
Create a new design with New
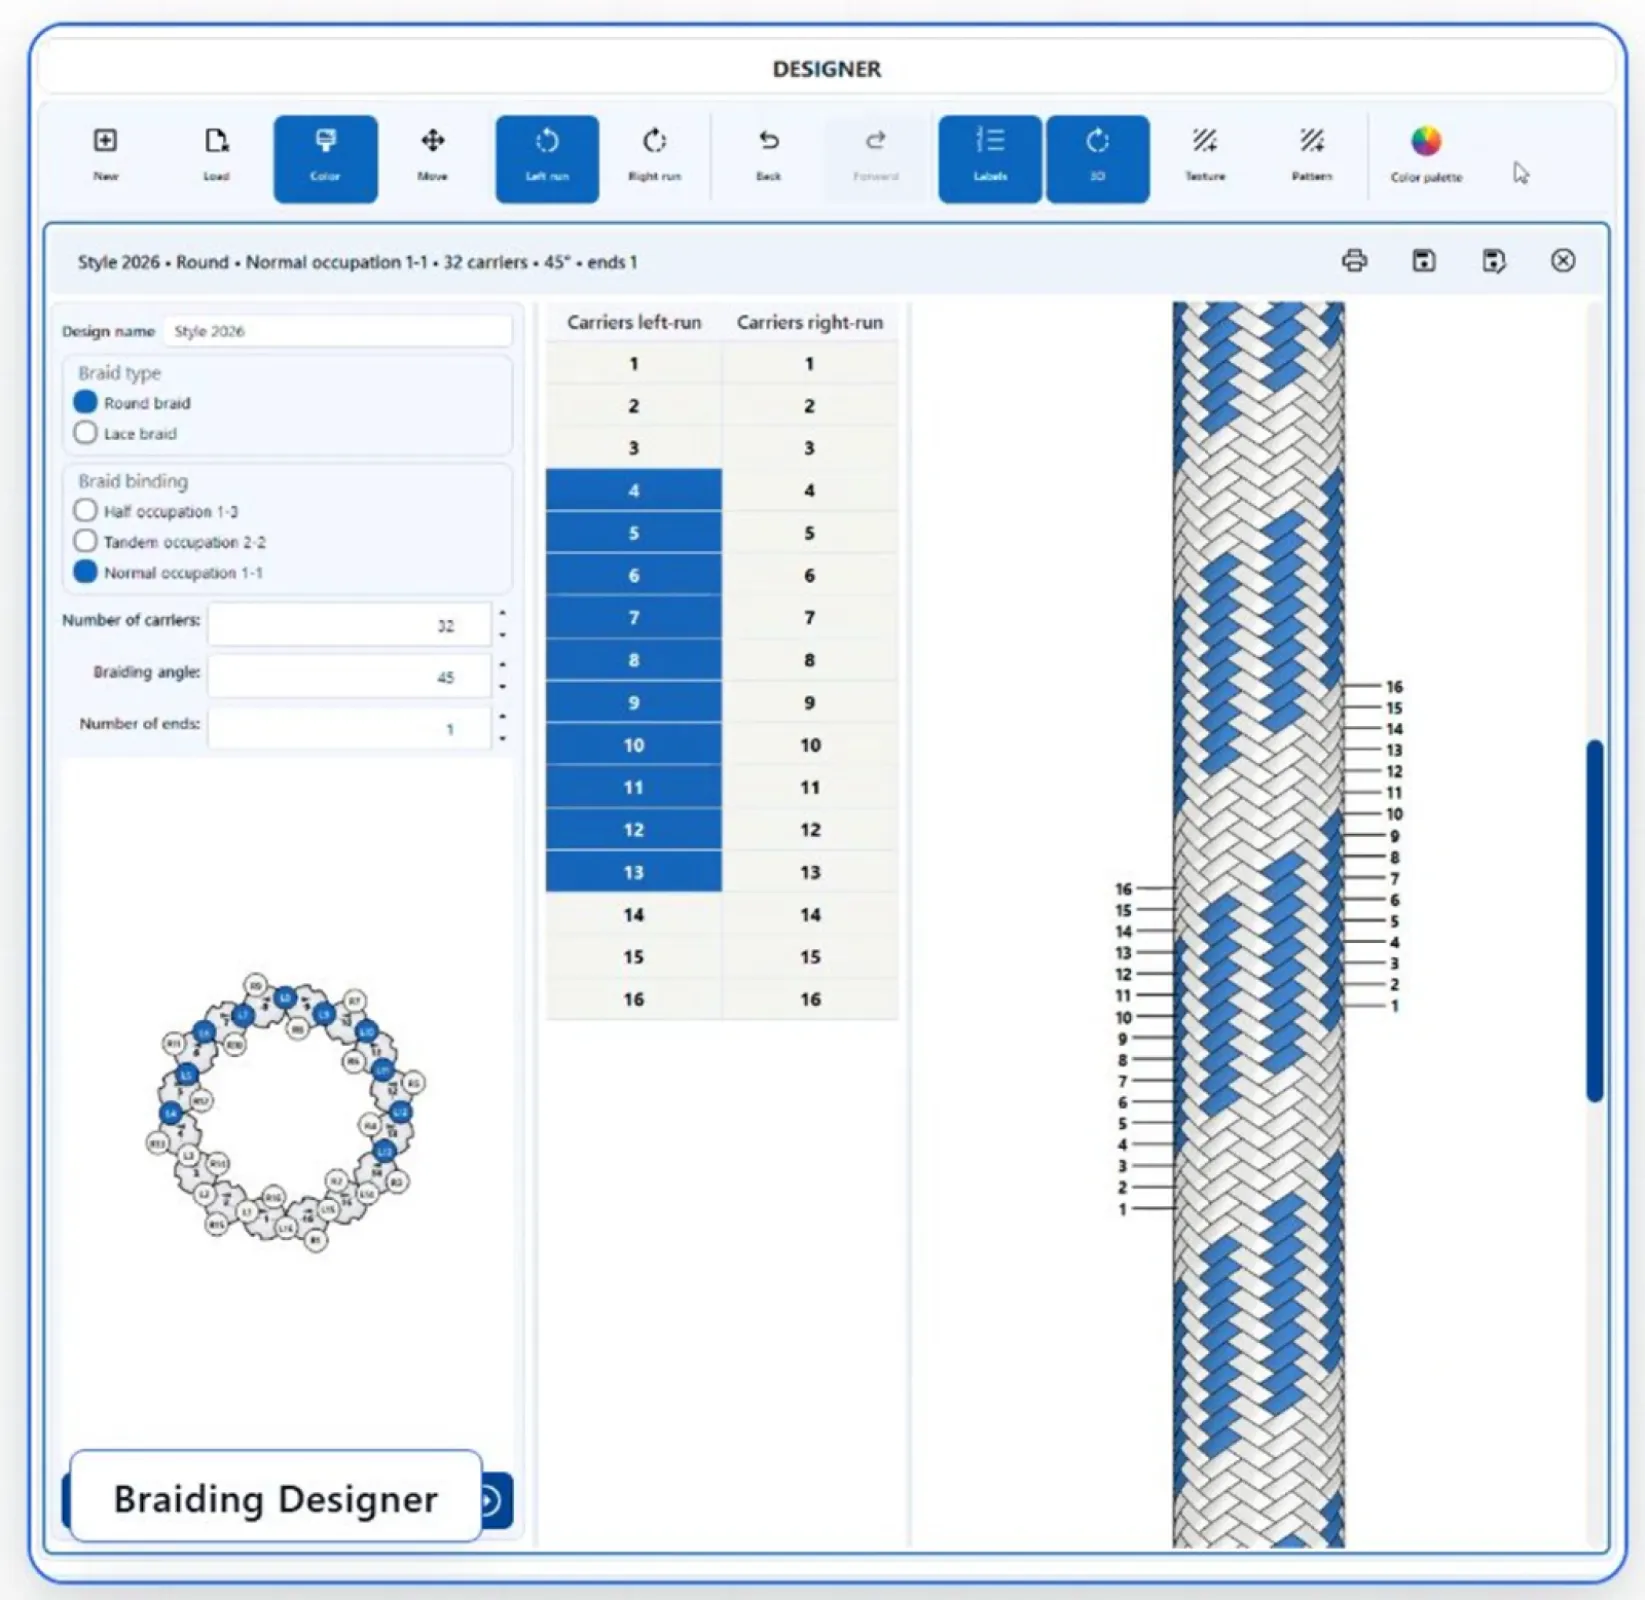[x=105, y=157]
